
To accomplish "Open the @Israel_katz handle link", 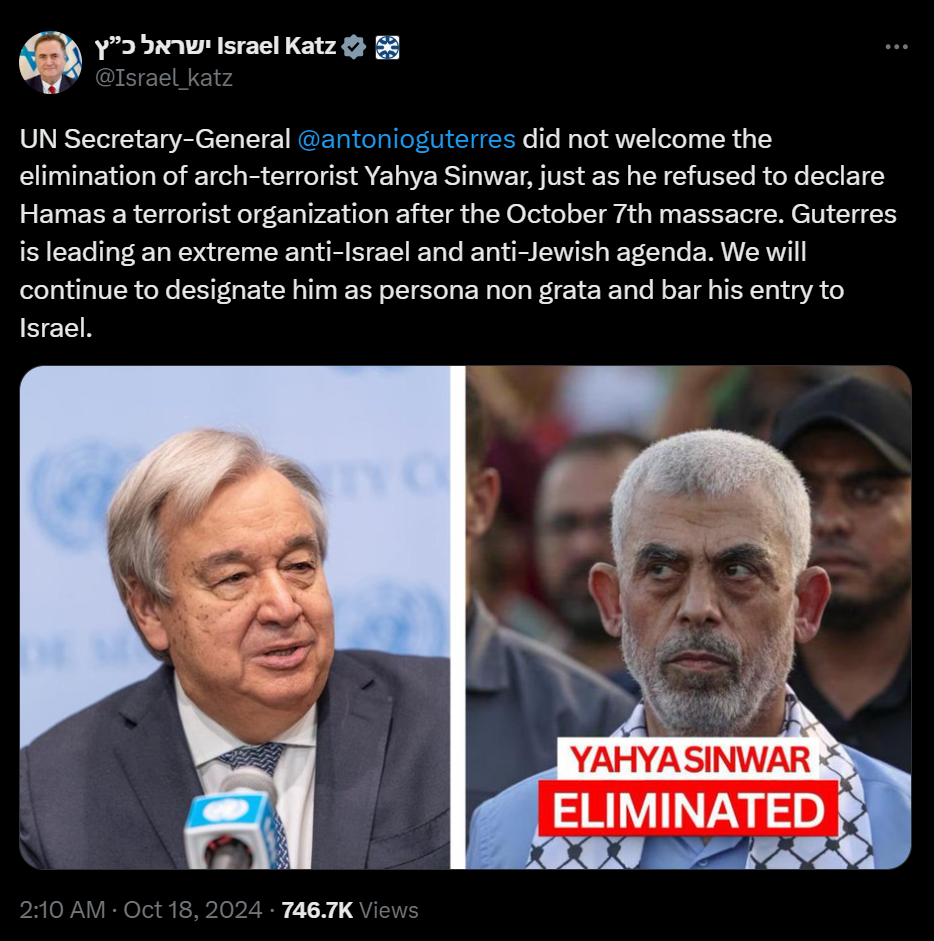I will tap(164, 78).
